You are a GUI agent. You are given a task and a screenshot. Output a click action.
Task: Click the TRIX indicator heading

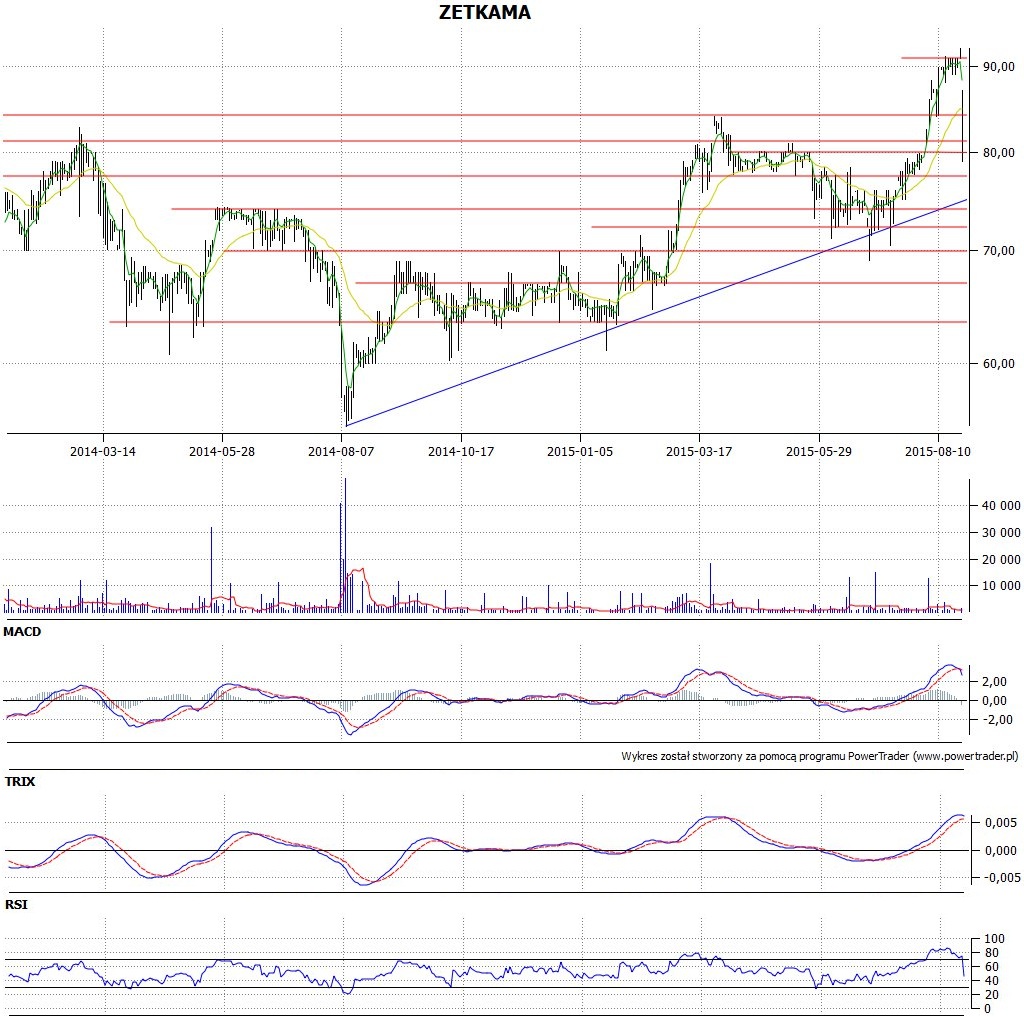click(x=20, y=781)
